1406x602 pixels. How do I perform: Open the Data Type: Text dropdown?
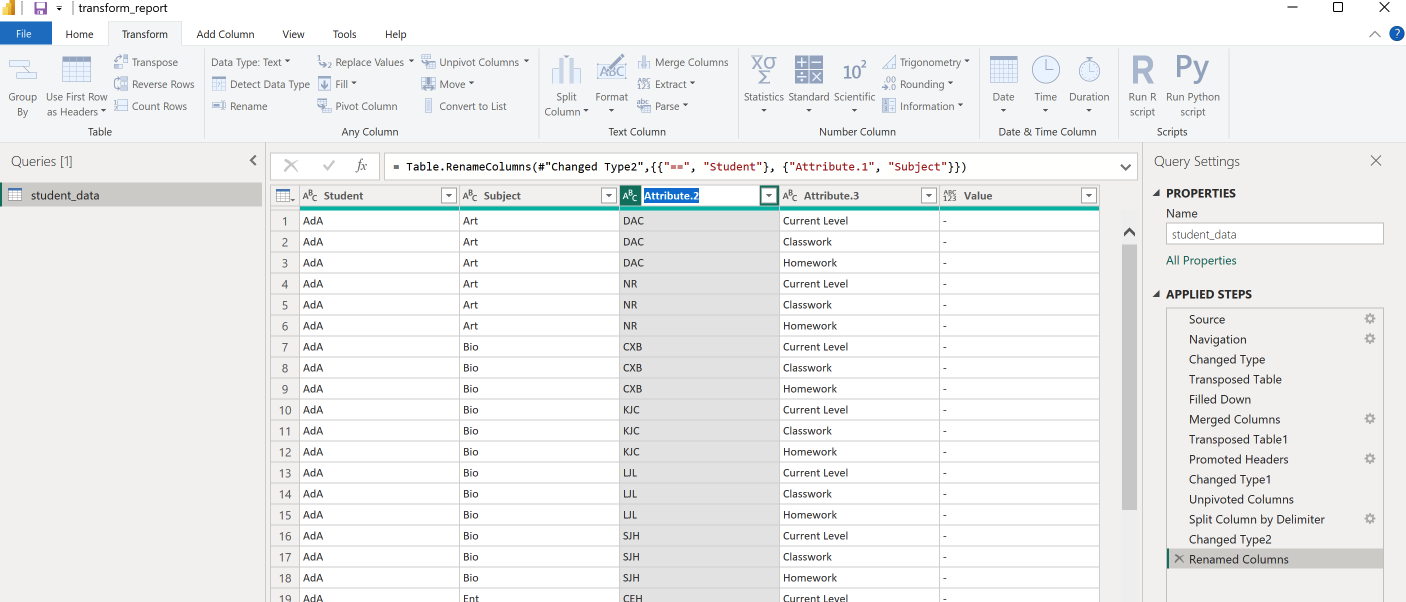click(x=251, y=62)
